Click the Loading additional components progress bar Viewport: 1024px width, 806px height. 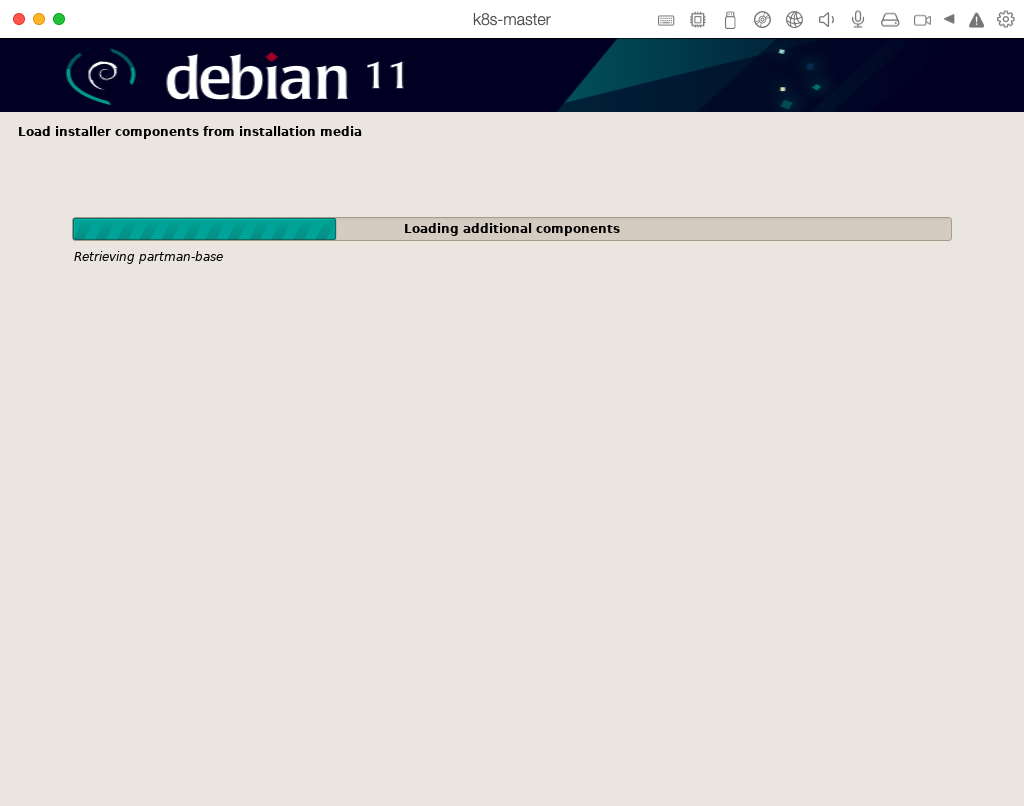click(512, 229)
